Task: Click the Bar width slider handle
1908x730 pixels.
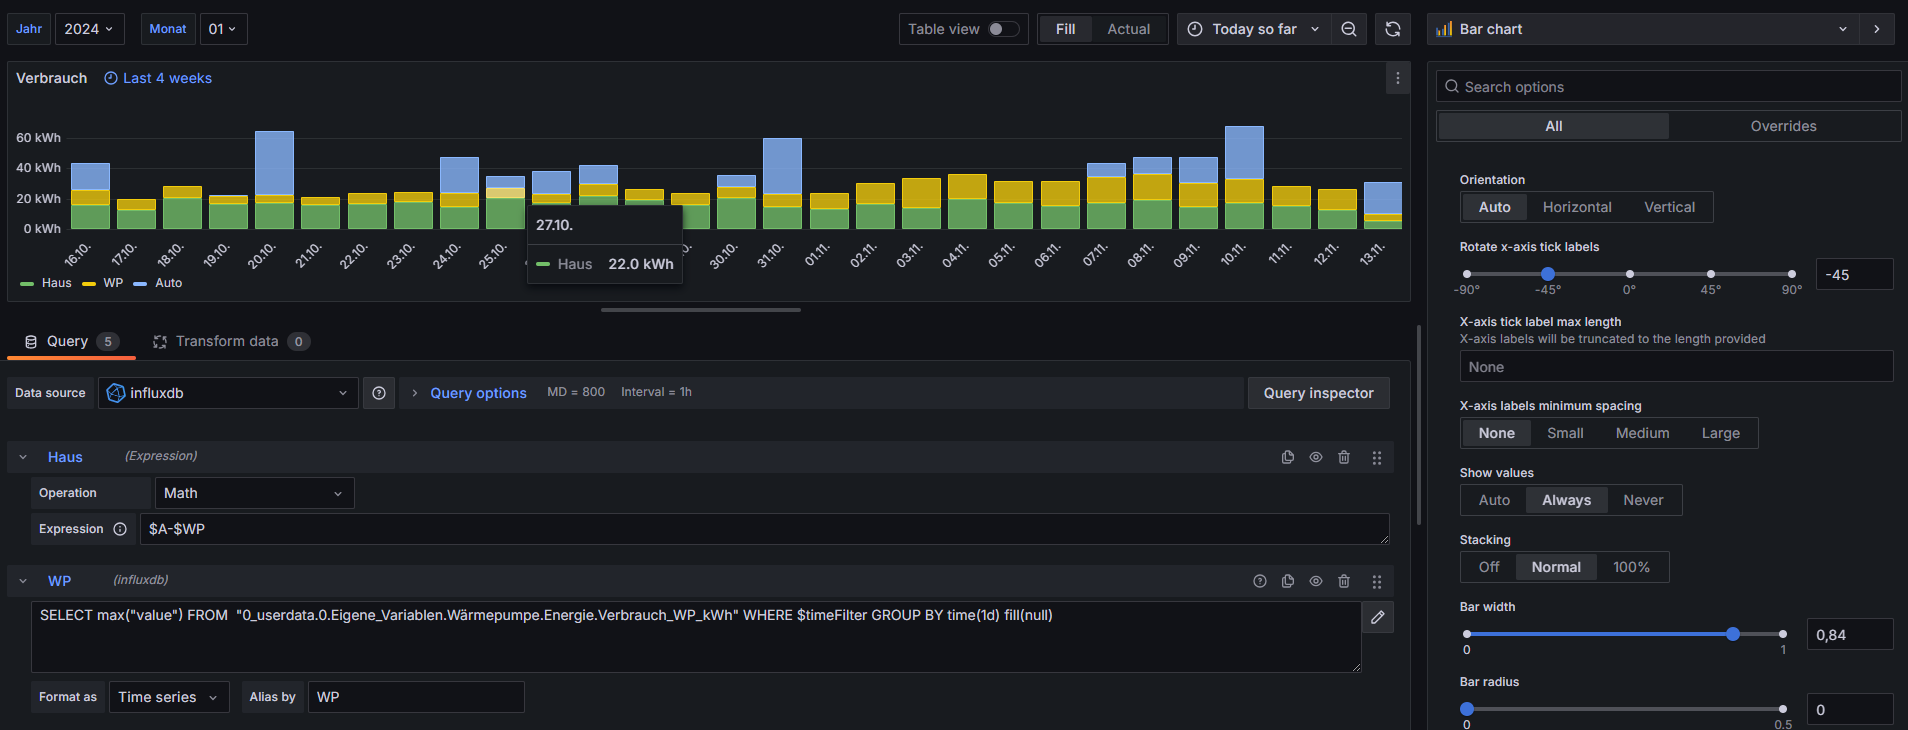Action: click(x=1733, y=634)
